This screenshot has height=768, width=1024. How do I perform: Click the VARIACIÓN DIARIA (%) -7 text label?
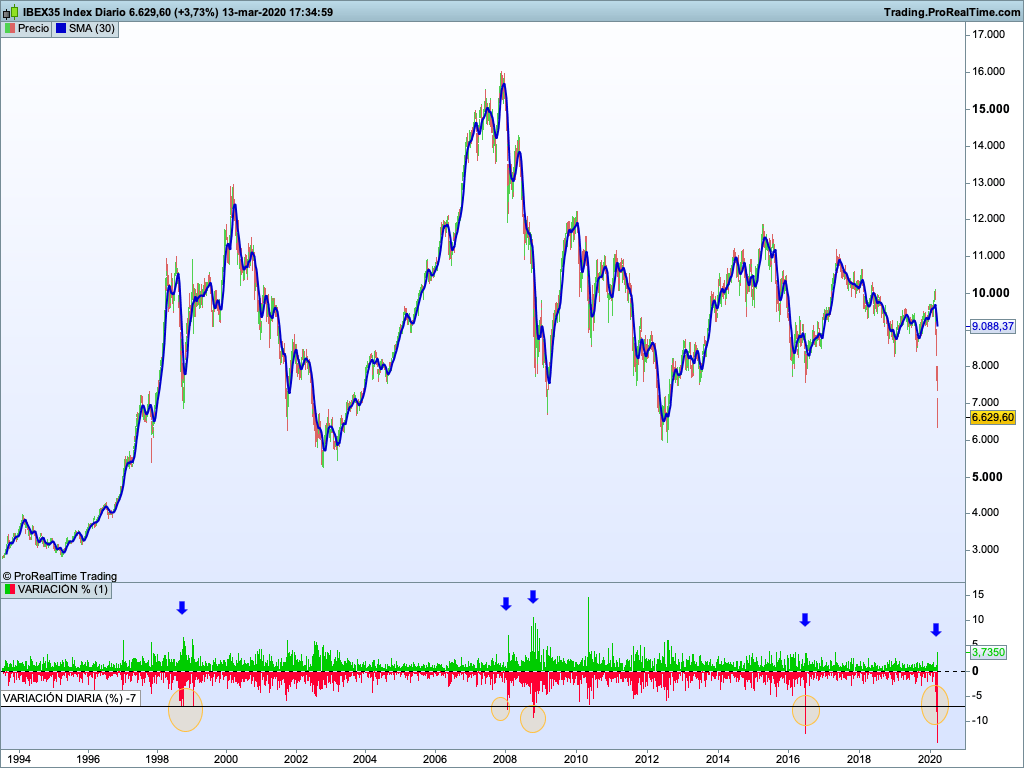[x=70, y=698]
